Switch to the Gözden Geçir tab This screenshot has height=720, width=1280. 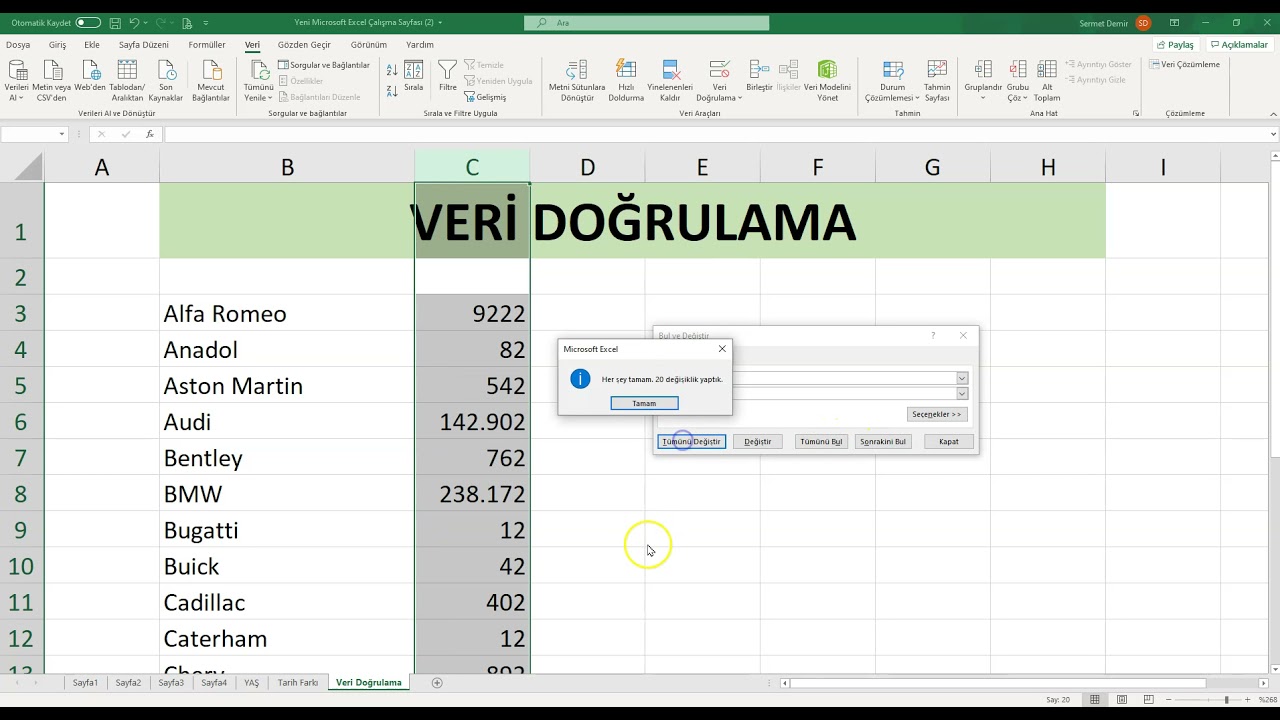tap(304, 45)
